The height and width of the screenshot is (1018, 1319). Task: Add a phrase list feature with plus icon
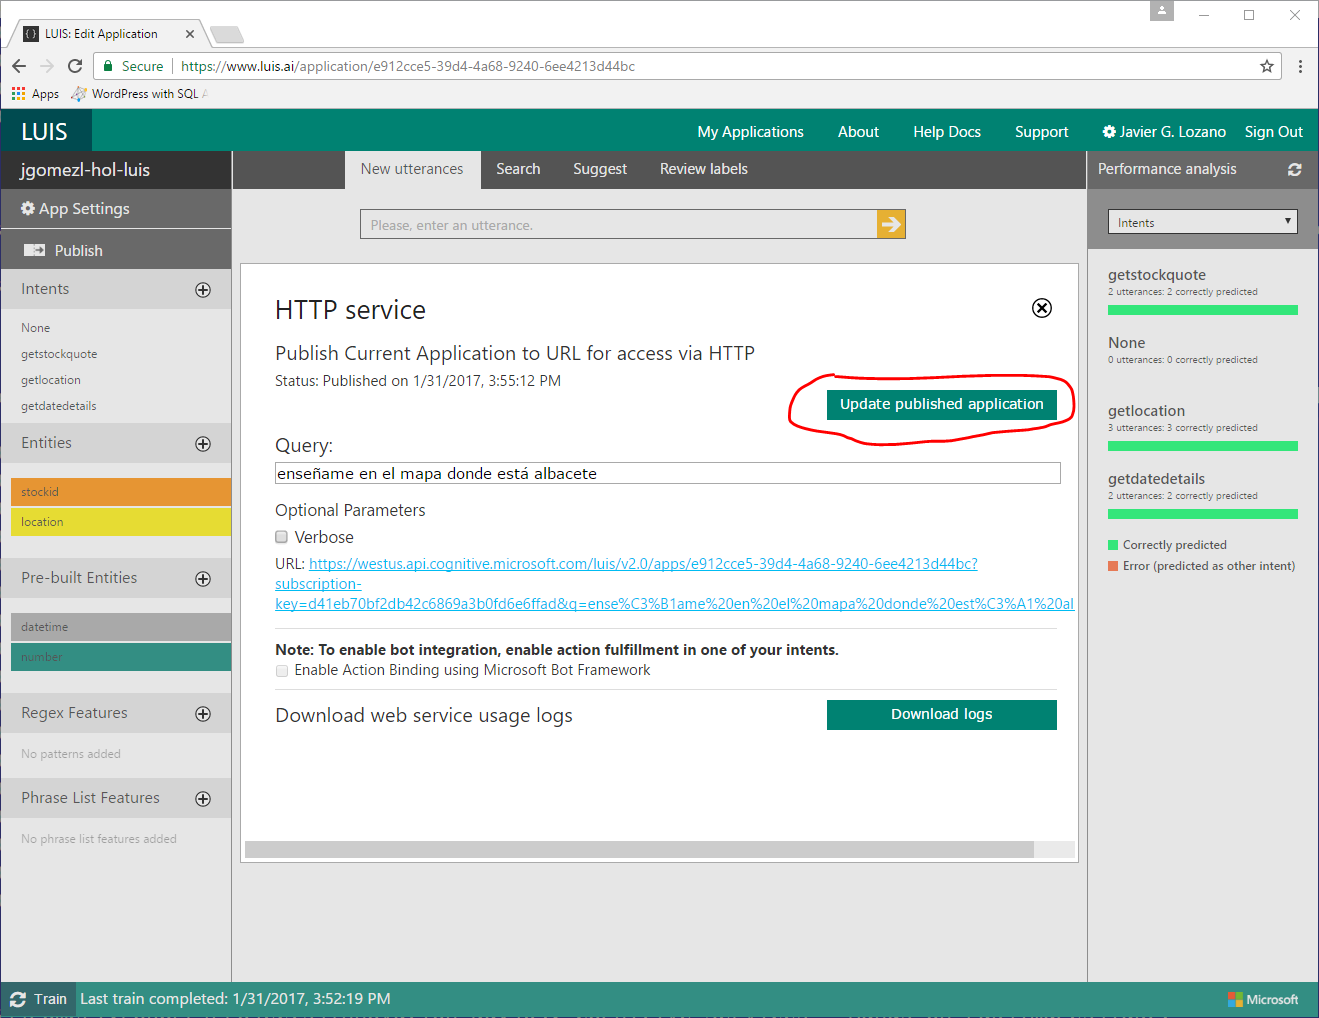[203, 799]
